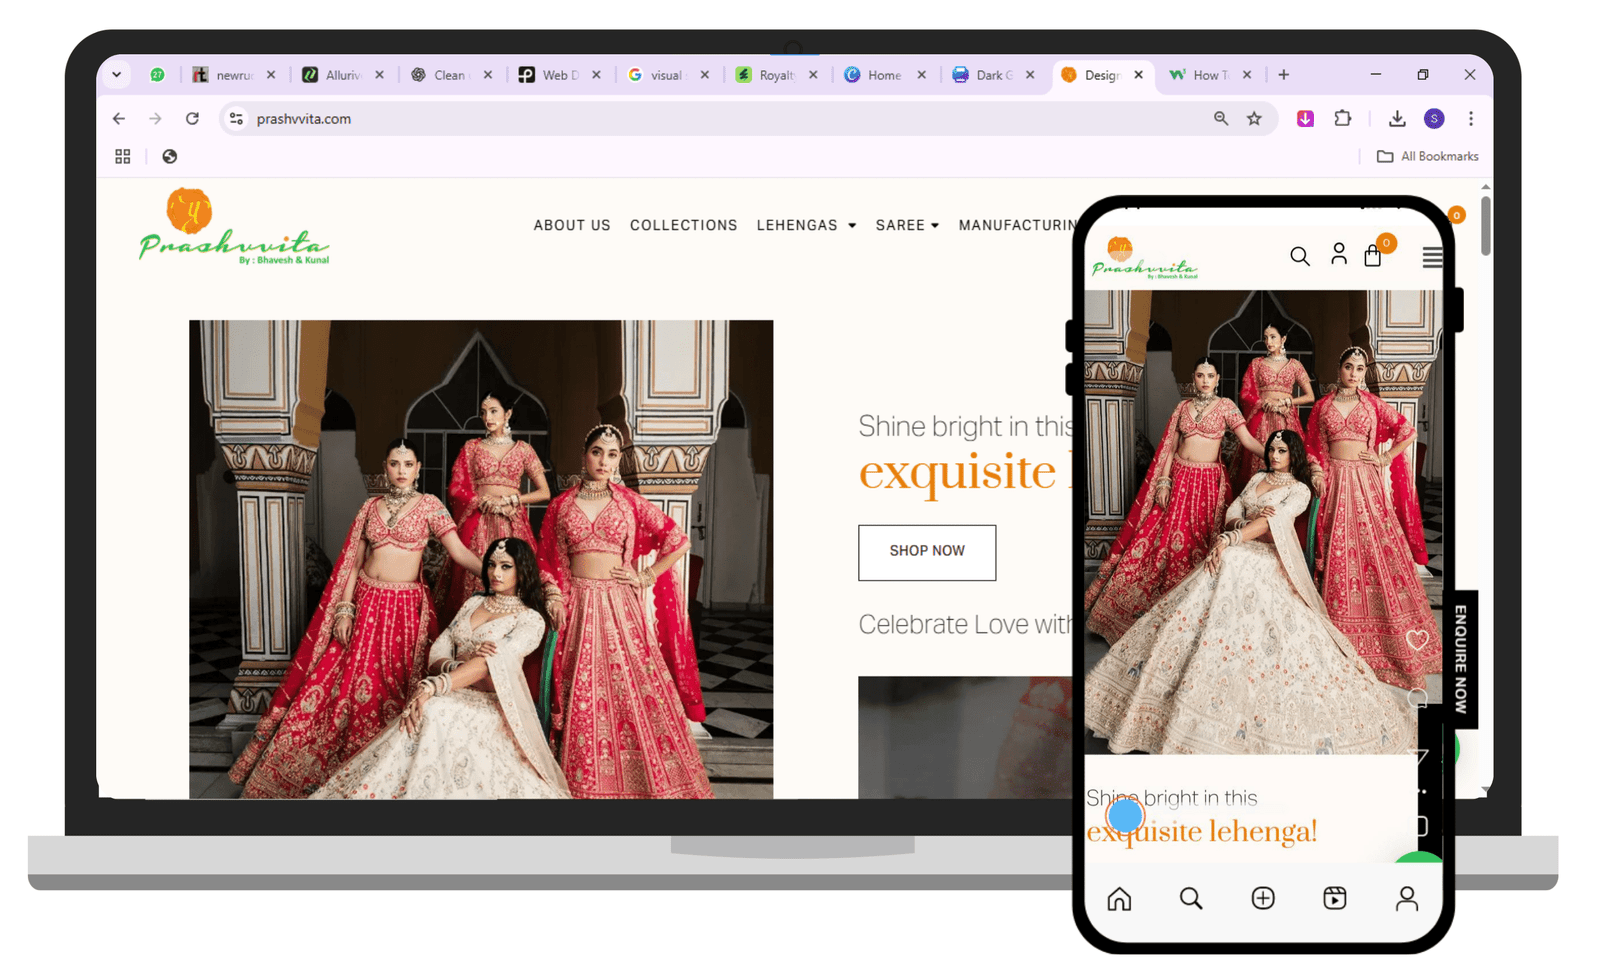The width and height of the screenshot is (1600, 974).
Task: Toggle the wishlist heart on the lehenga image
Action: 1417,637
